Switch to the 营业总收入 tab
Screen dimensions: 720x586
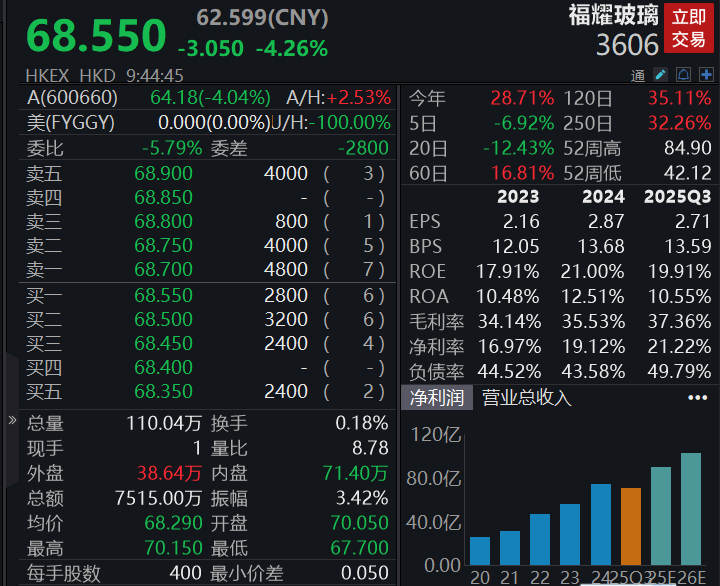[x=526, y=397]
